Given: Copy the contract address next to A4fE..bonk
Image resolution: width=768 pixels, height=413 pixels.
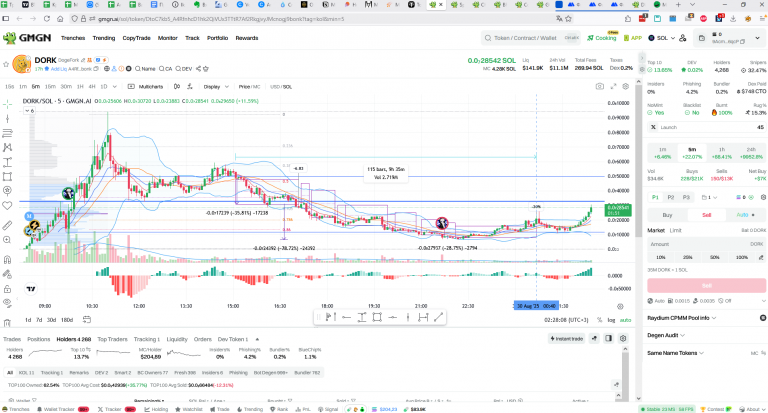Looking at the screenshot, I should point(96,69).
